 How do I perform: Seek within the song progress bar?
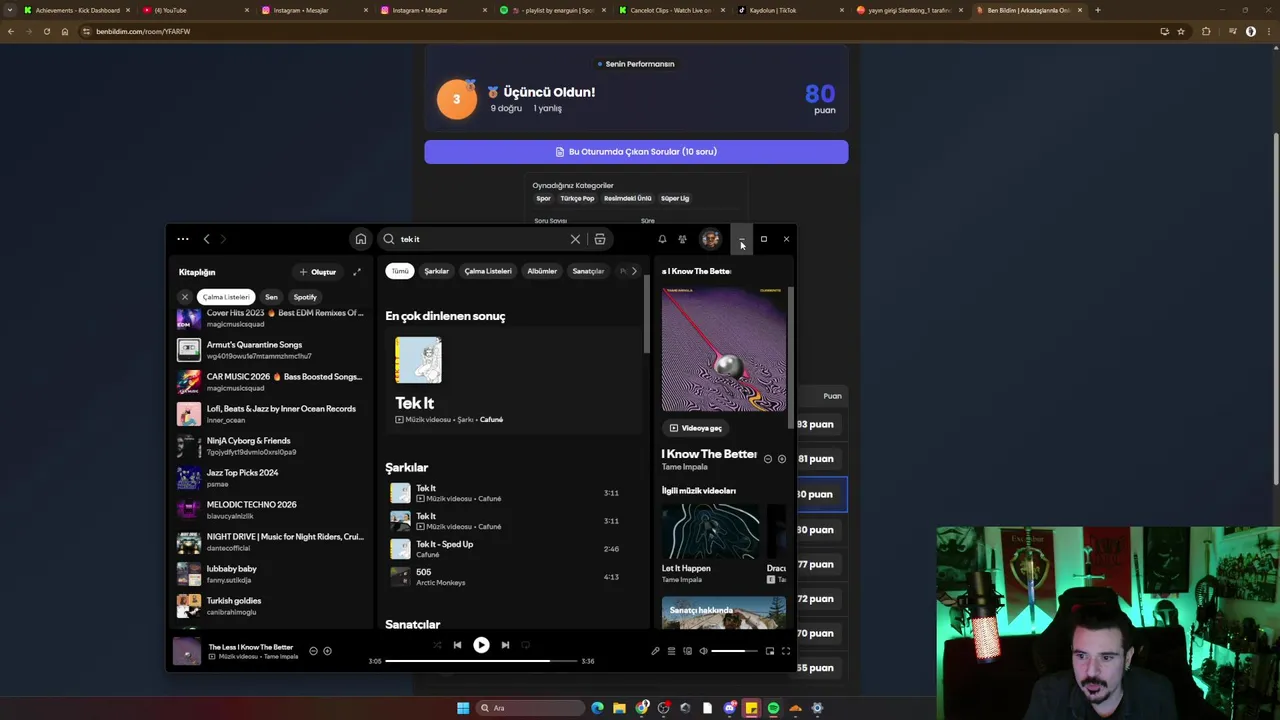[481, 661]
